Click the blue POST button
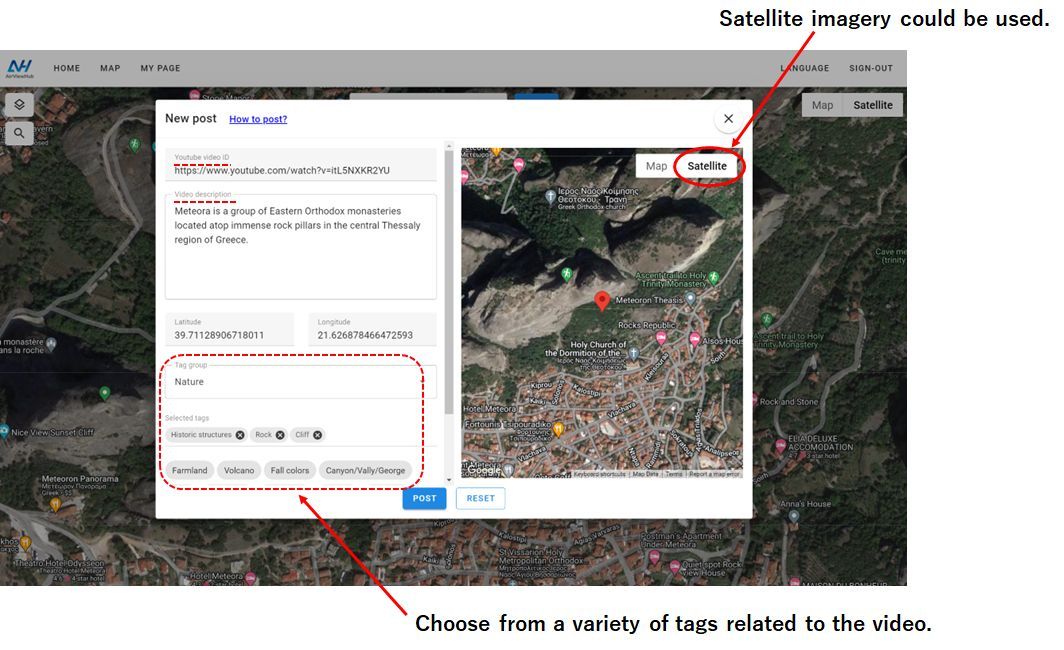 pos(424,498)
